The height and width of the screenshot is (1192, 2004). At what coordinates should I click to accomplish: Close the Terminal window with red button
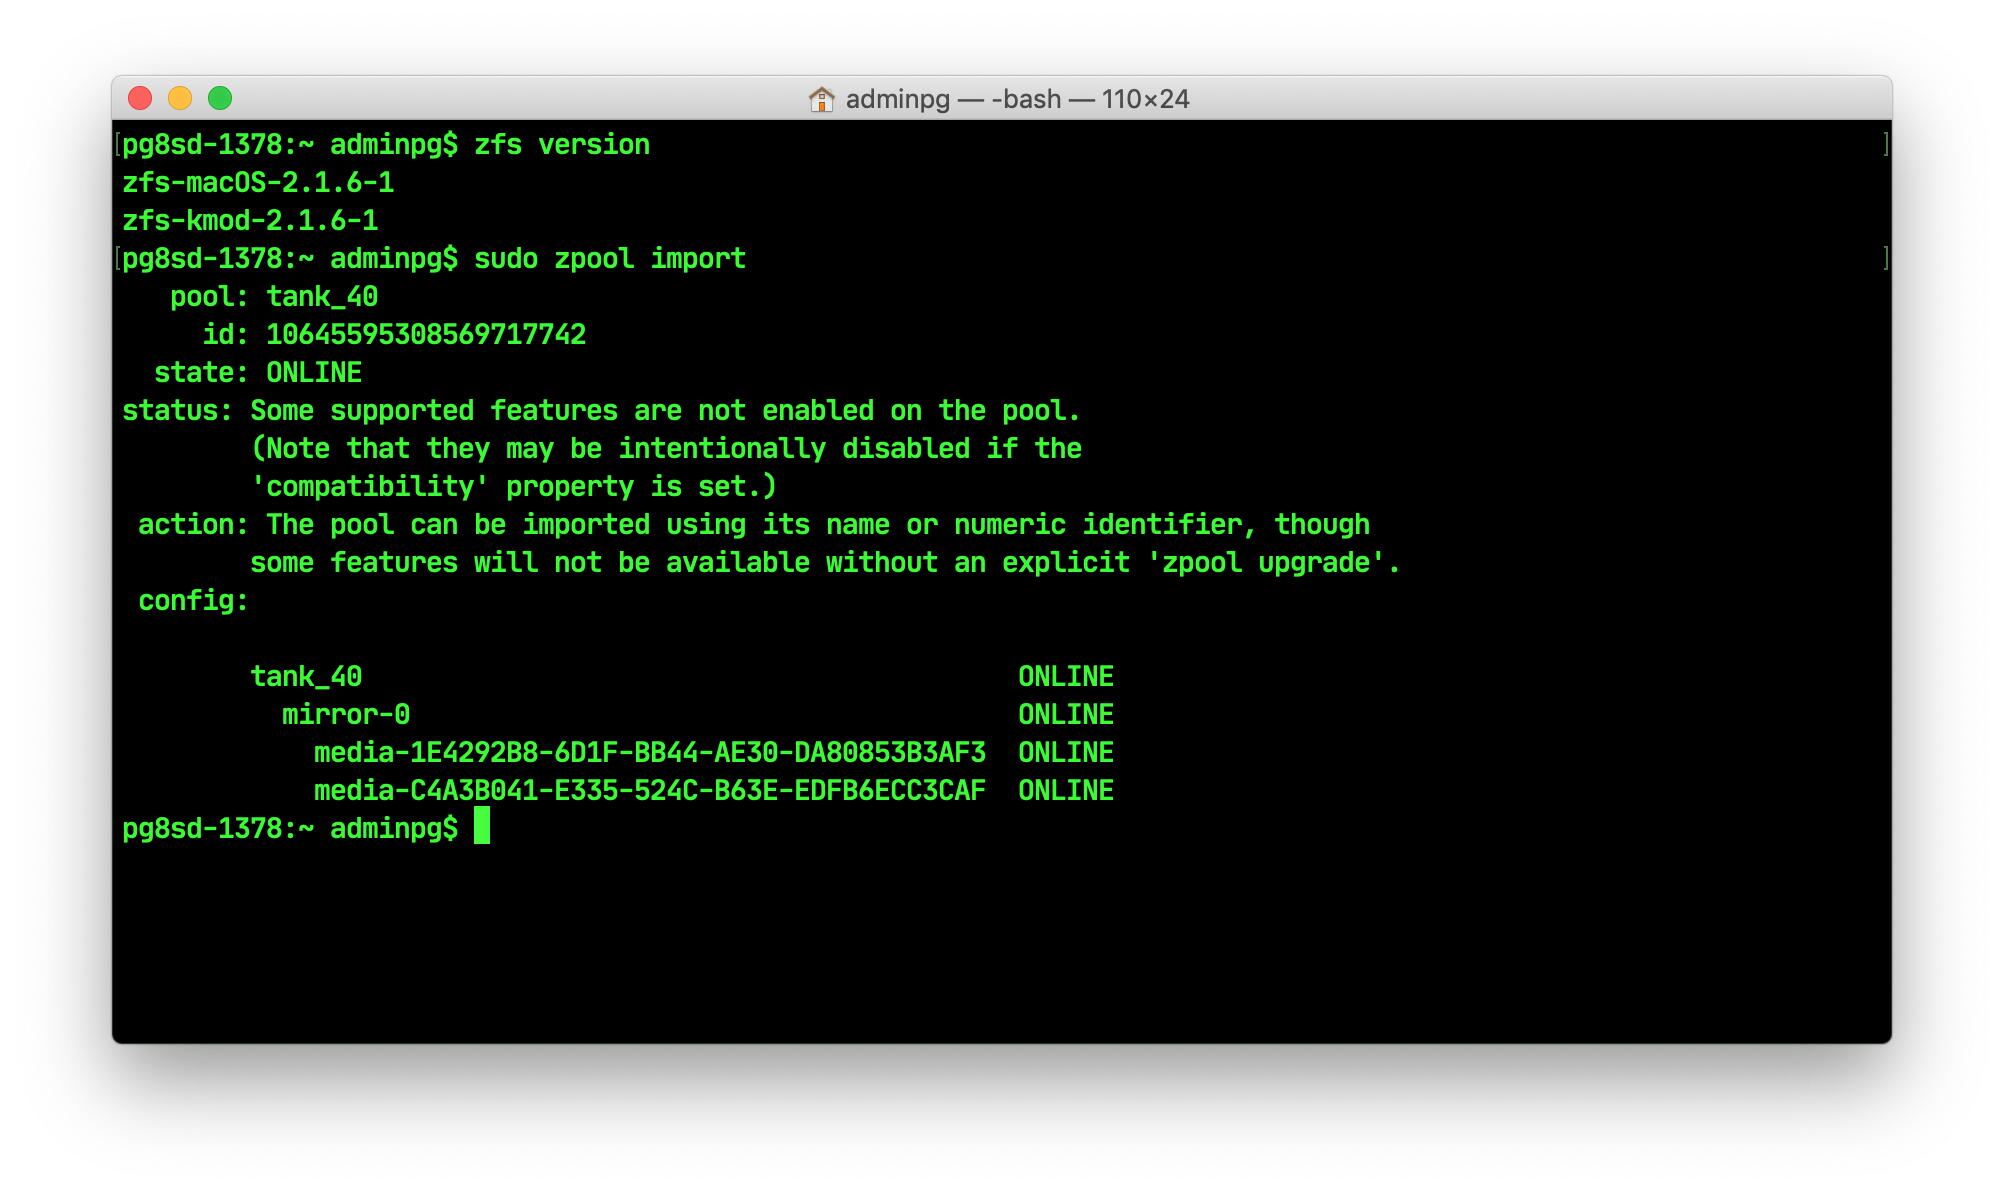click(x=140, y=98)
